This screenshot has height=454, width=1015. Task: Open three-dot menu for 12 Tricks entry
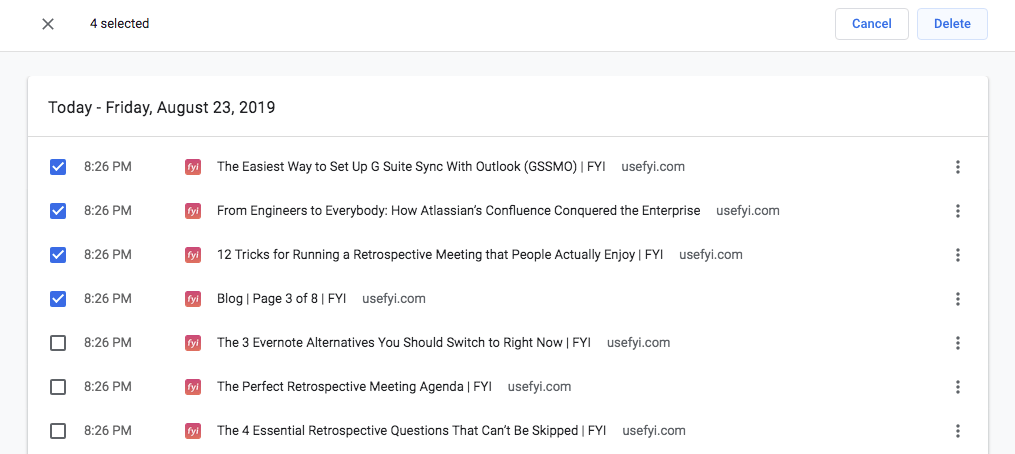coord(957,255)
